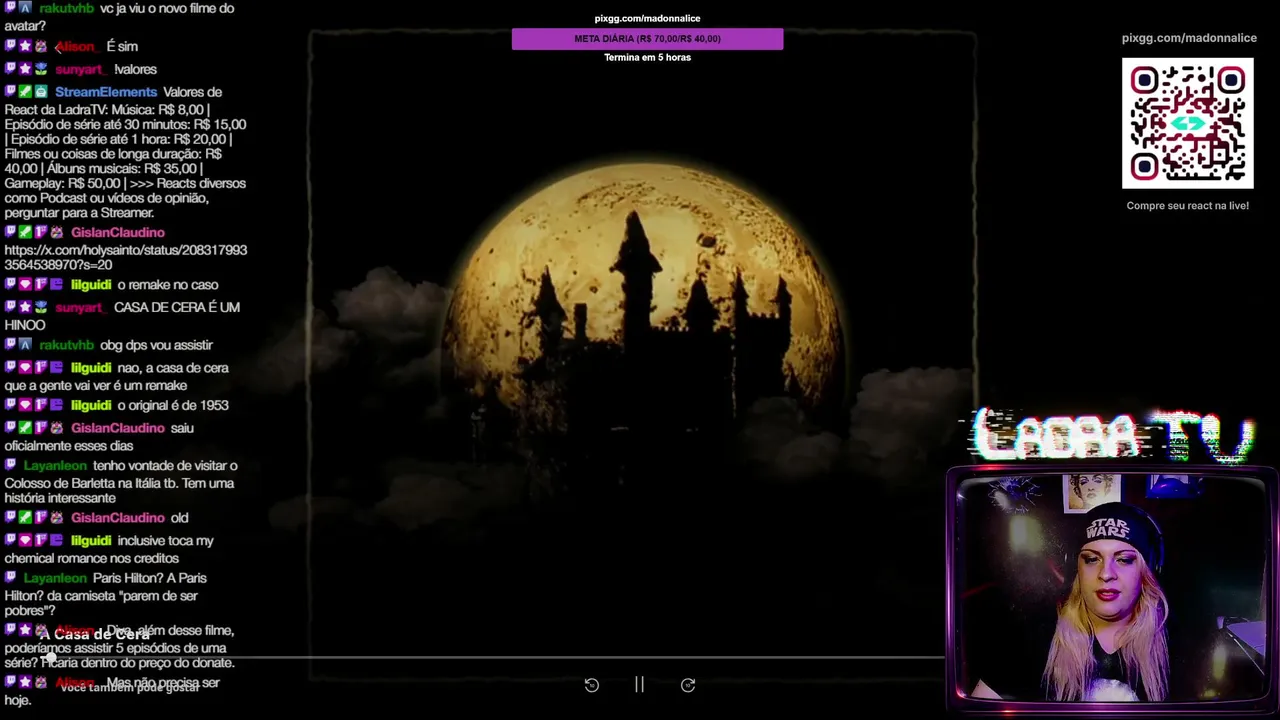Click the flower badge on sunyart_'s '!valores' message

pyautogui.click(x=42, y=69)
